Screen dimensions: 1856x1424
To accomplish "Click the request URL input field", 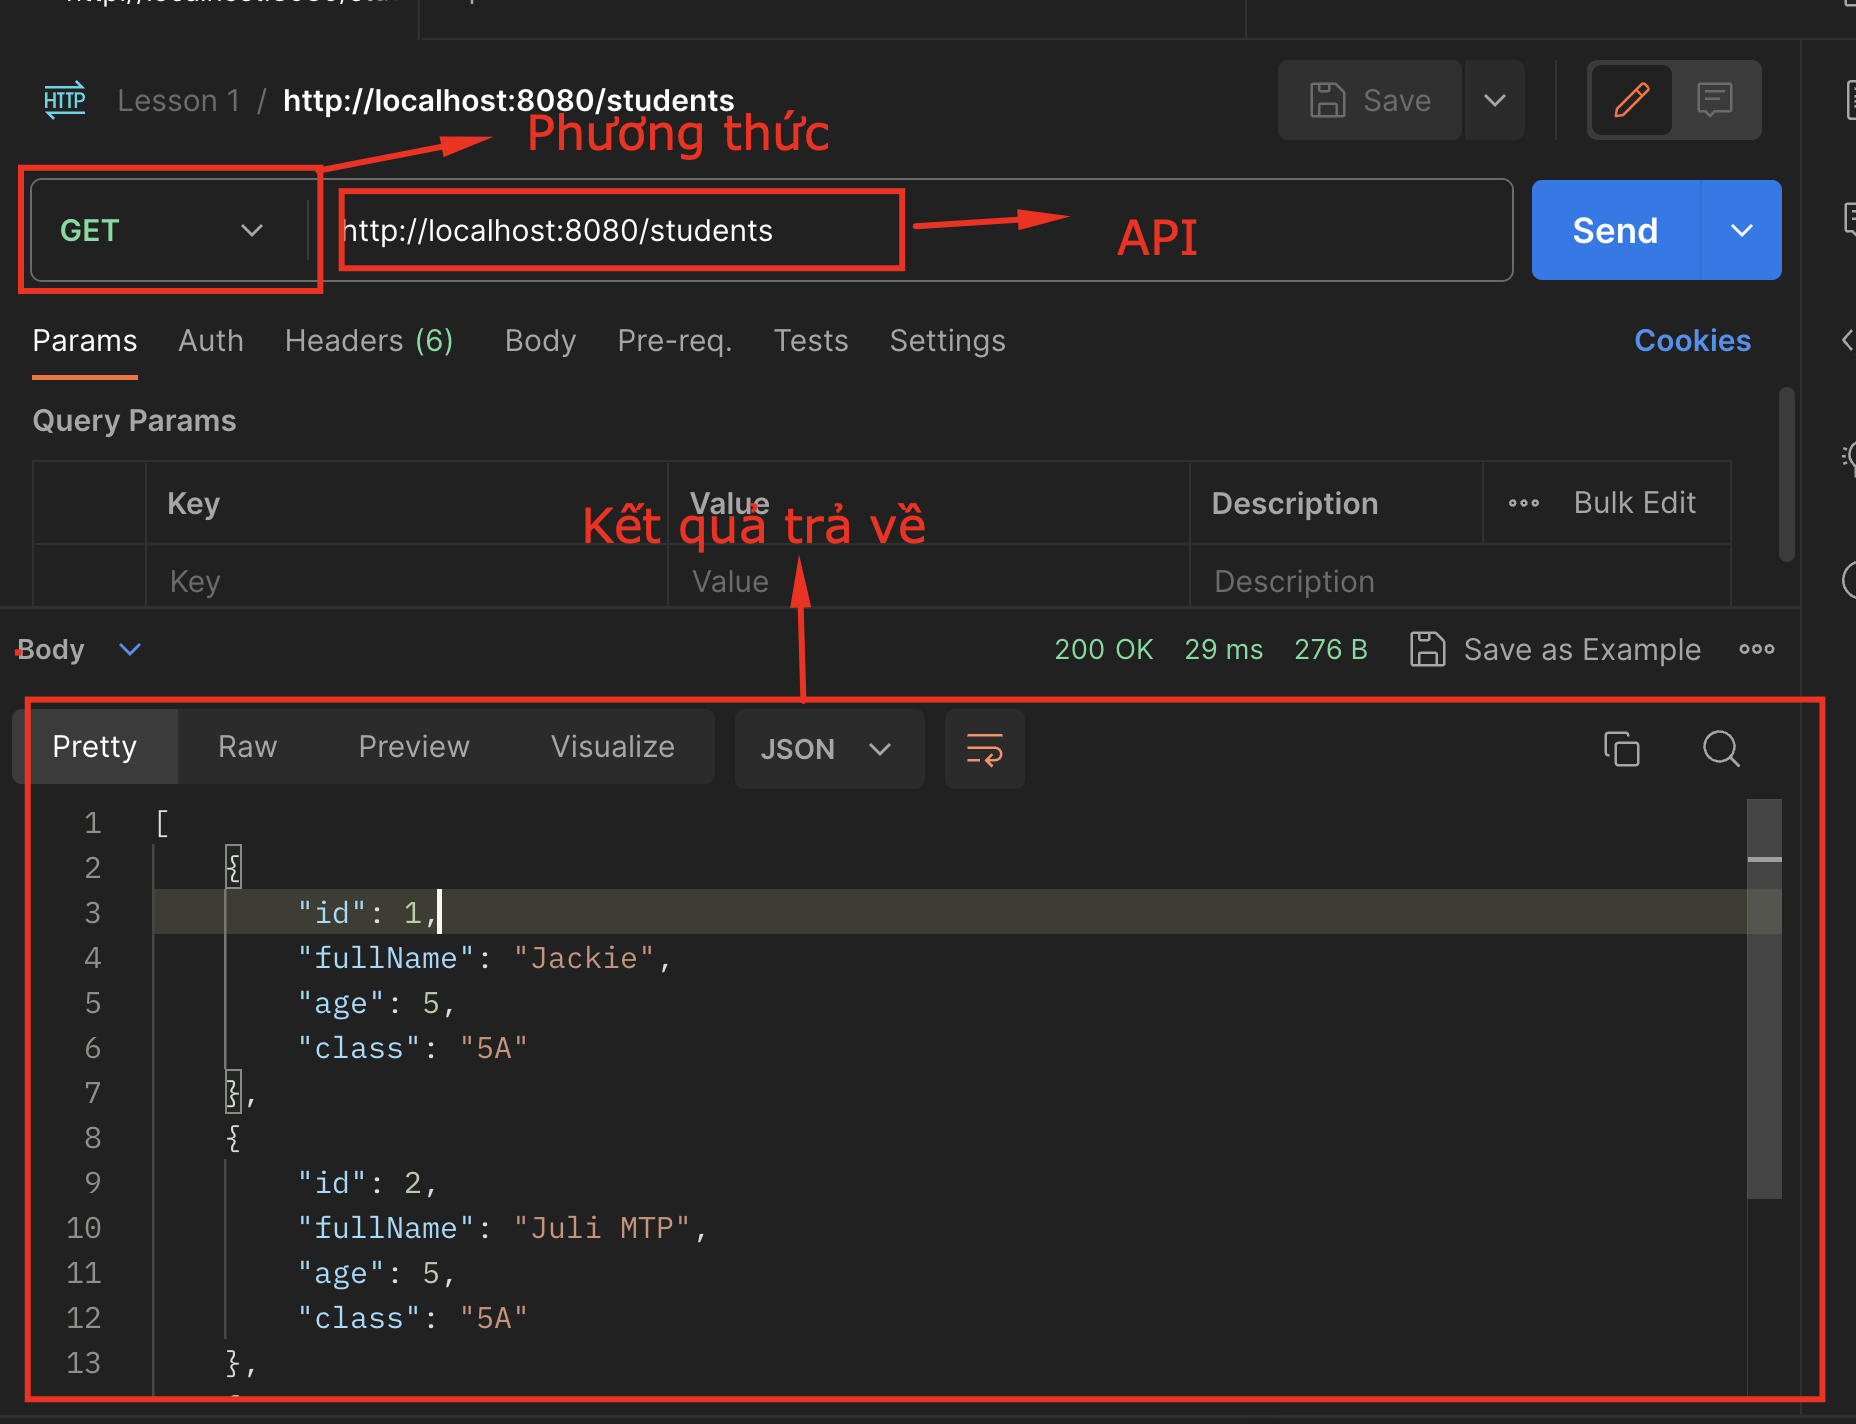I will 1100,231.
